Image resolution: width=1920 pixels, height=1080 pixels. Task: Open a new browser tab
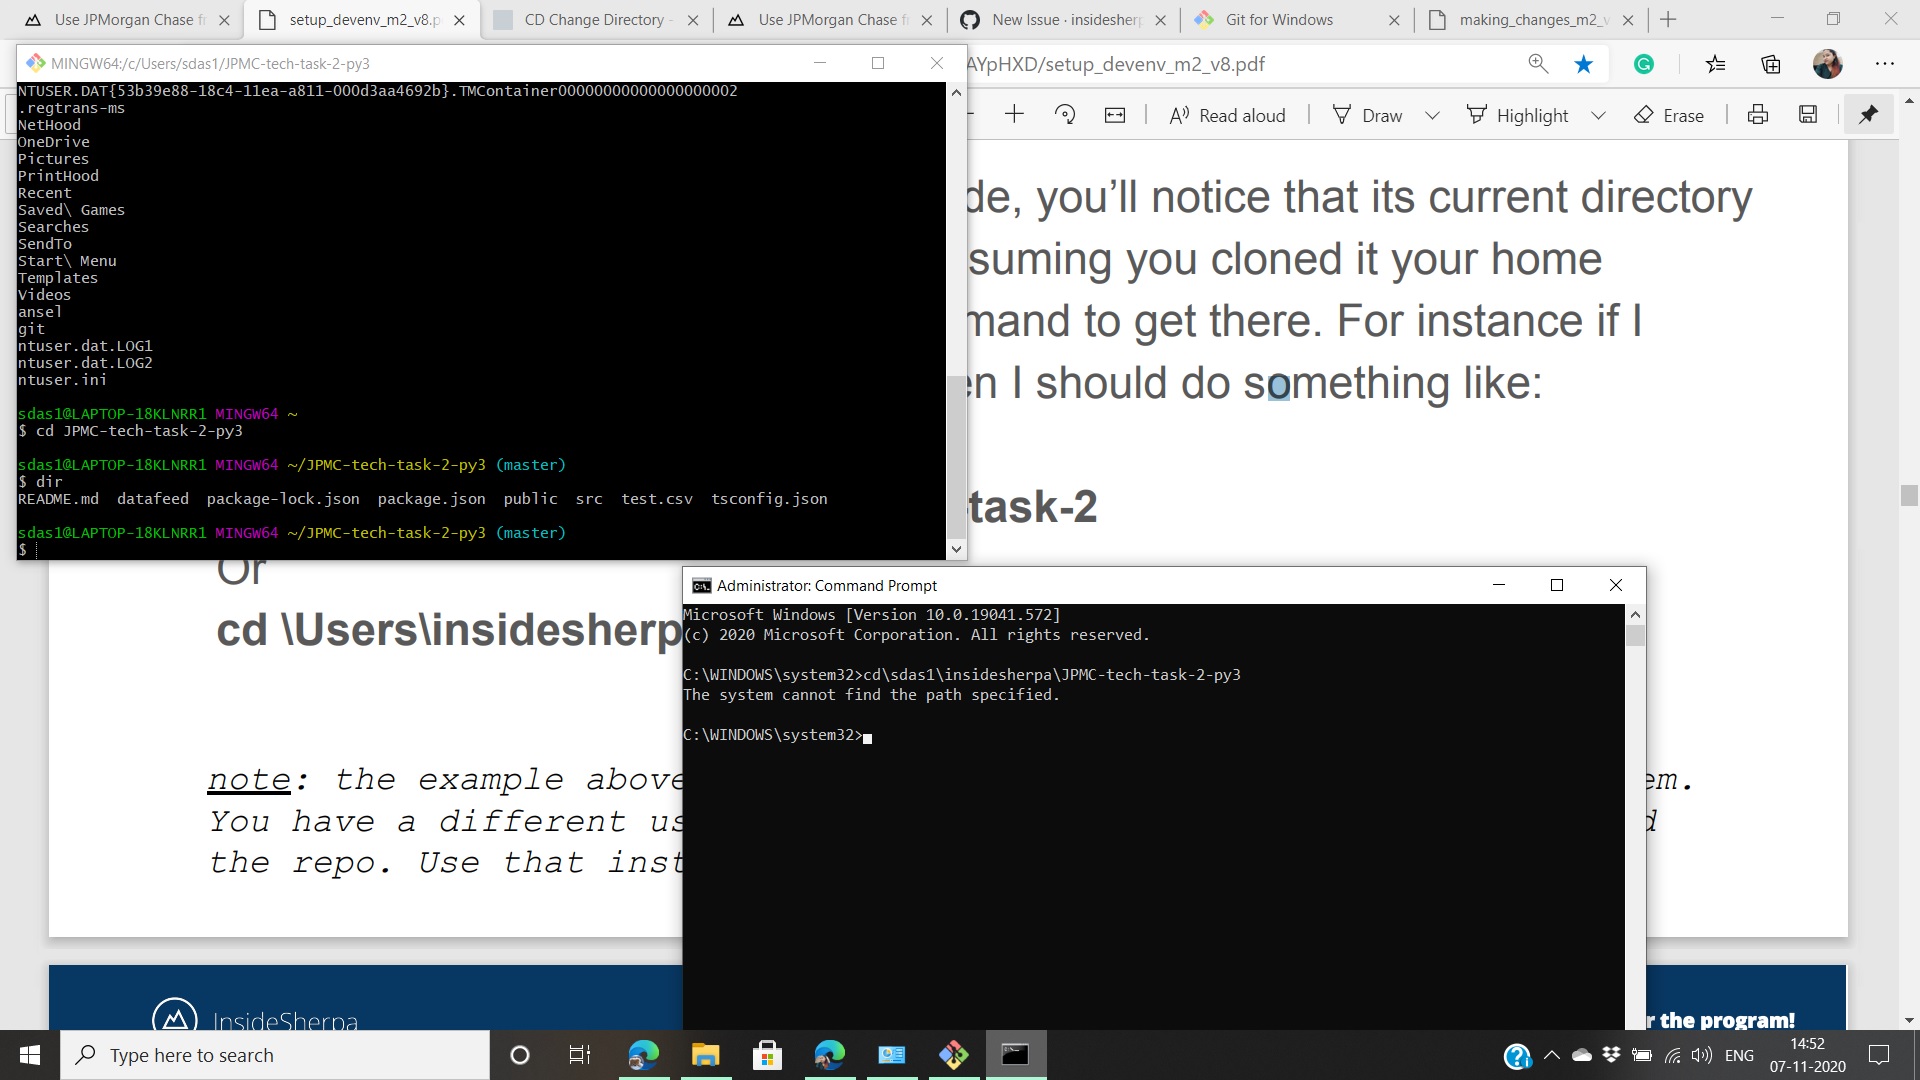(x=1668, y=19)
